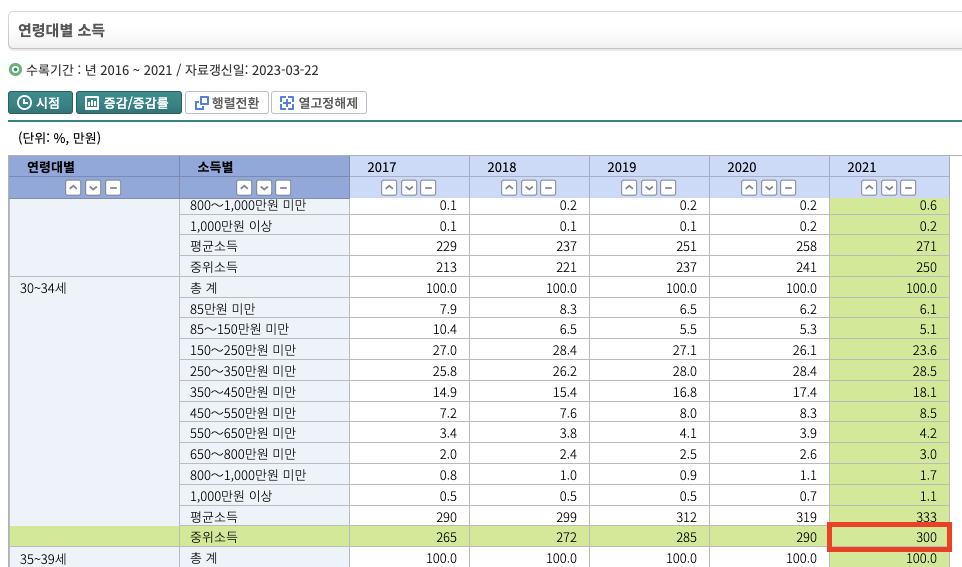Click 2018 value 272 in 중위소득 row
This screenshot has width=962, height=567.
click(x=529, y=537)
